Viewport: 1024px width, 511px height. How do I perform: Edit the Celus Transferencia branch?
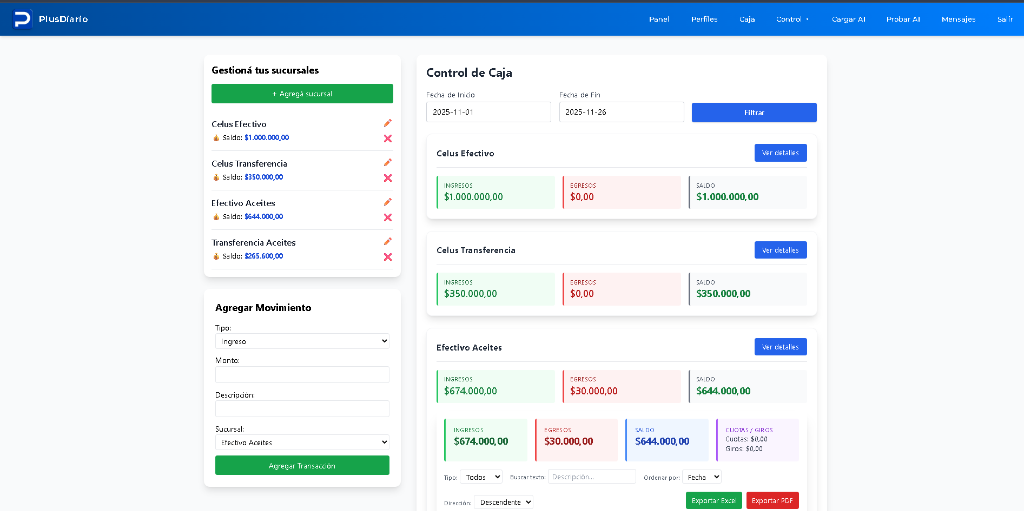point(388,162)
